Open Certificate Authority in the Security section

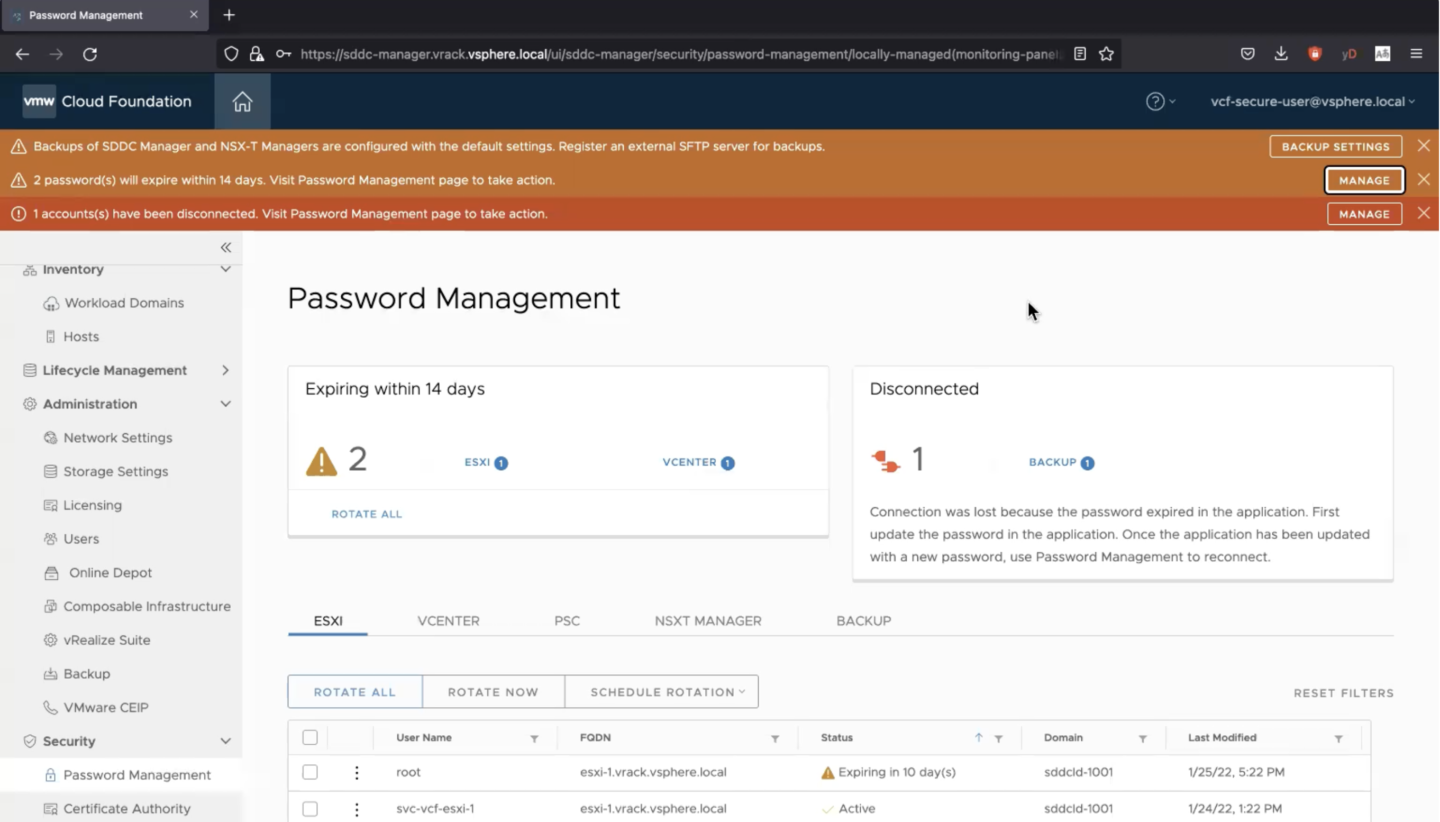(128, 808)
